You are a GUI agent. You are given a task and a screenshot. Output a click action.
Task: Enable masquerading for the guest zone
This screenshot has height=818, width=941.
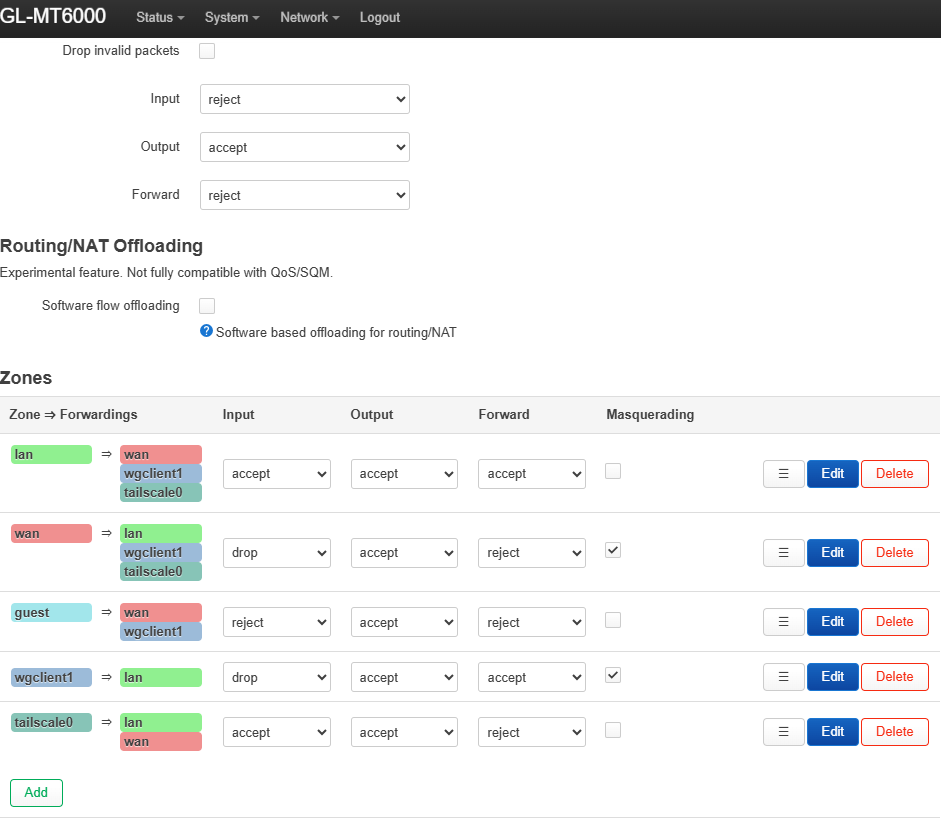pyautogui.click(x=613, y=620)
